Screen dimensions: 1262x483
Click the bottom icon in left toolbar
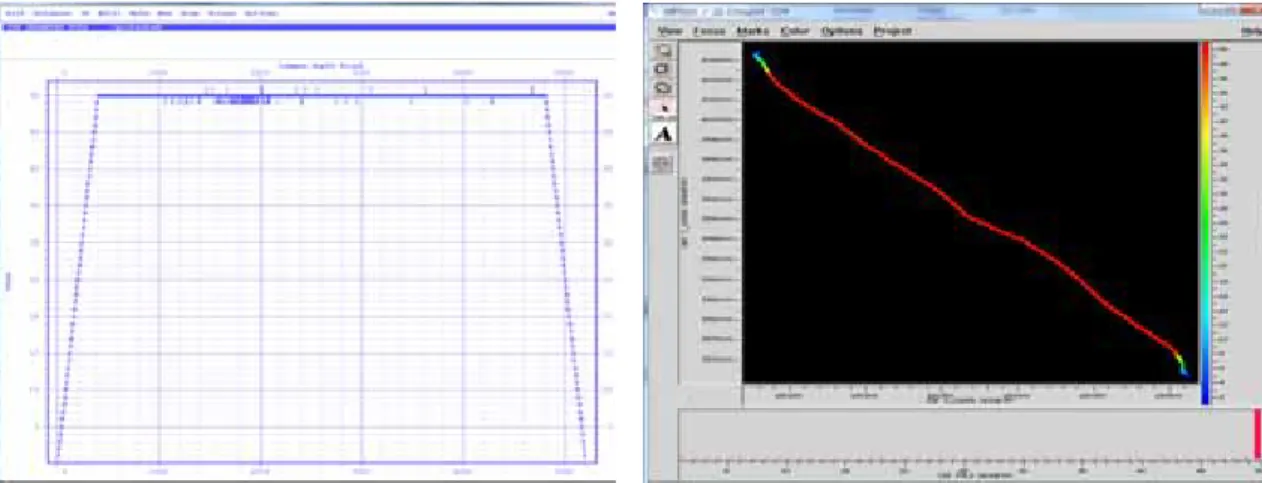pyautogui.click(x=663, y=164)
